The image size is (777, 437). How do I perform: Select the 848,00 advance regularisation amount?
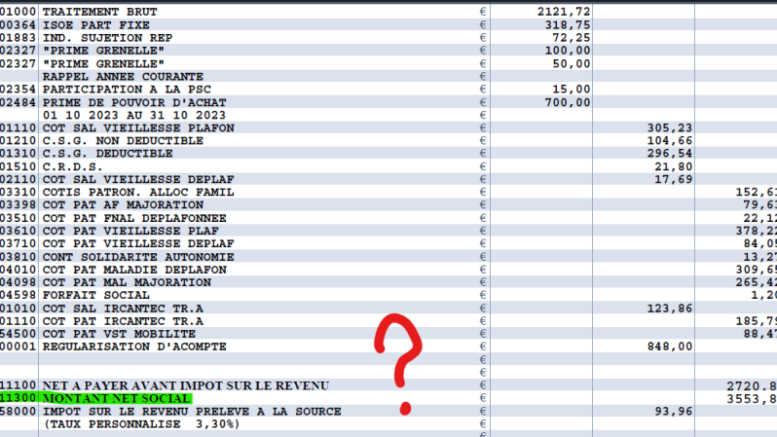(x=670, y=347)
